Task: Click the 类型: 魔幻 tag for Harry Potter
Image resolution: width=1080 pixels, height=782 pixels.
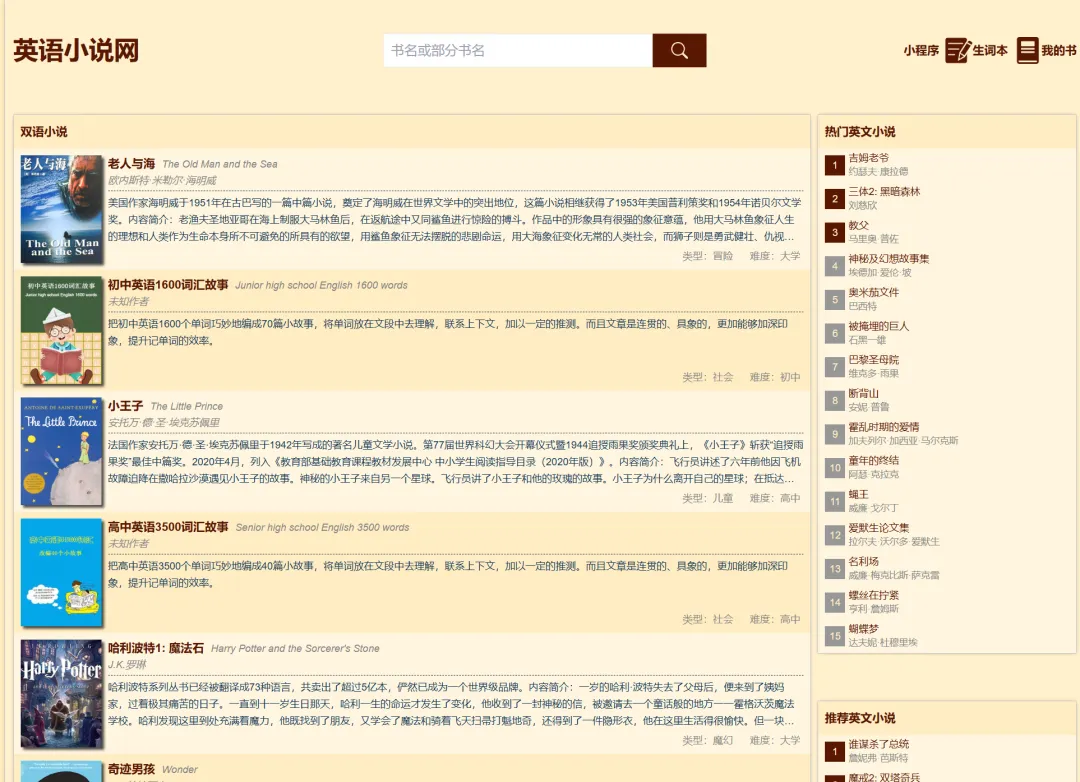Action: tap(707, 740)
